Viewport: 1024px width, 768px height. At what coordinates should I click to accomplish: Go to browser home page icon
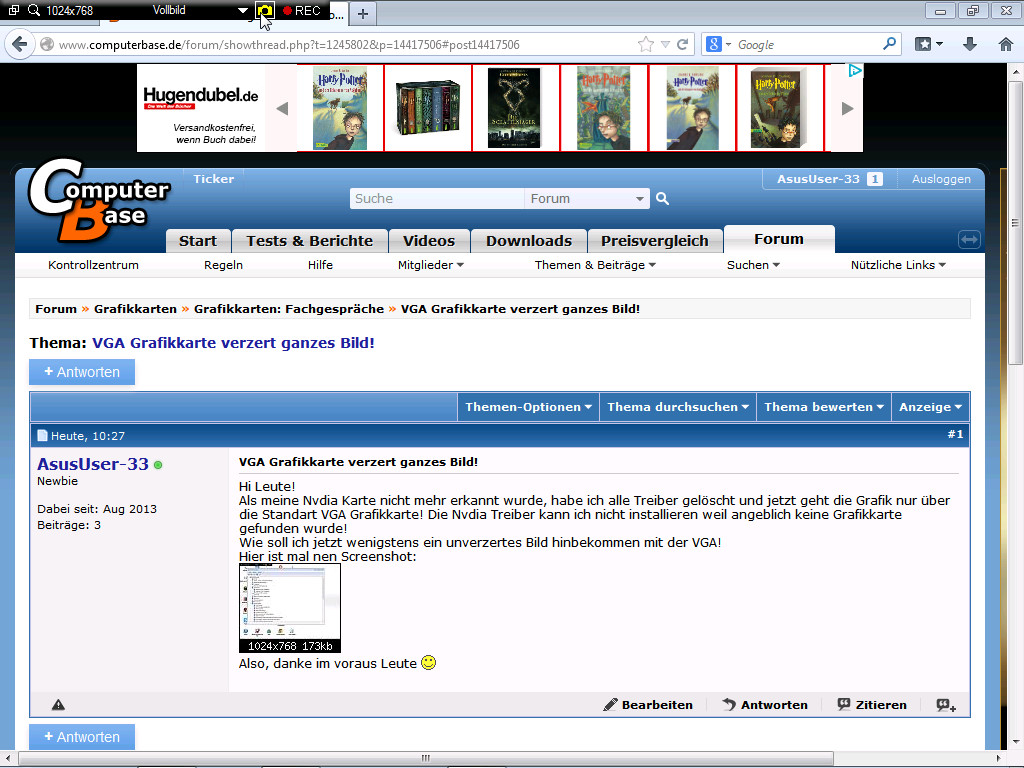[x=1006, y=44]
